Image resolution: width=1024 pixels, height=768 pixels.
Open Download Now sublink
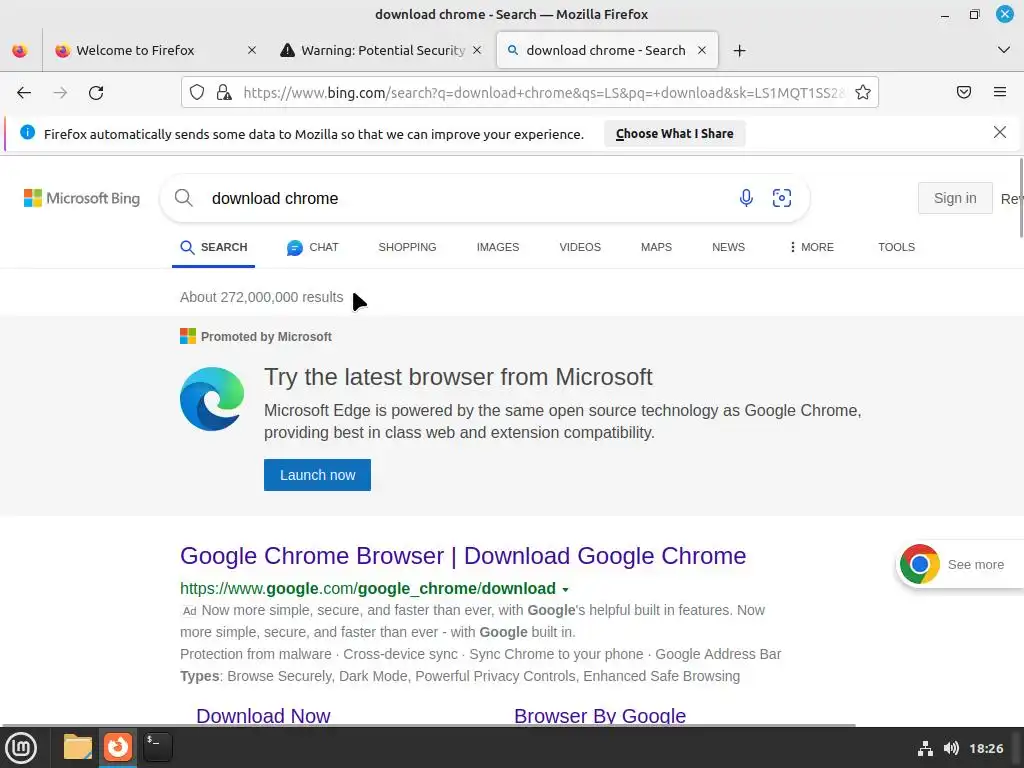tap(263, 715)
